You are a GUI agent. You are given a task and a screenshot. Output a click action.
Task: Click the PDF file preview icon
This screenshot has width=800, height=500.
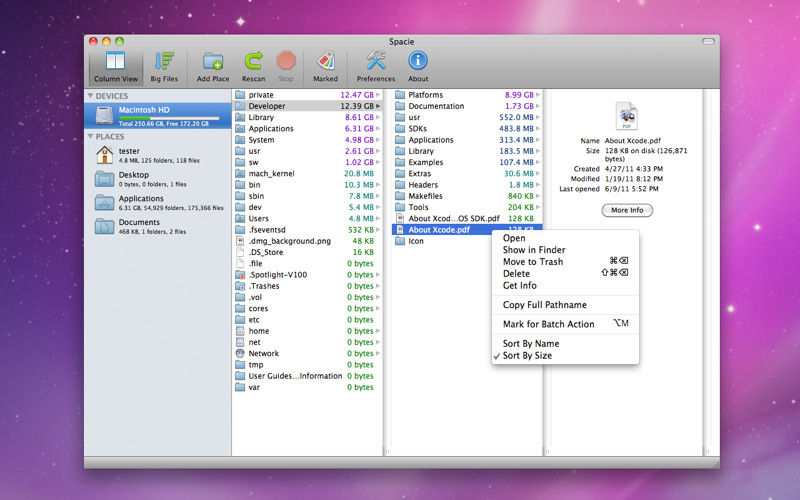(627, 116)
